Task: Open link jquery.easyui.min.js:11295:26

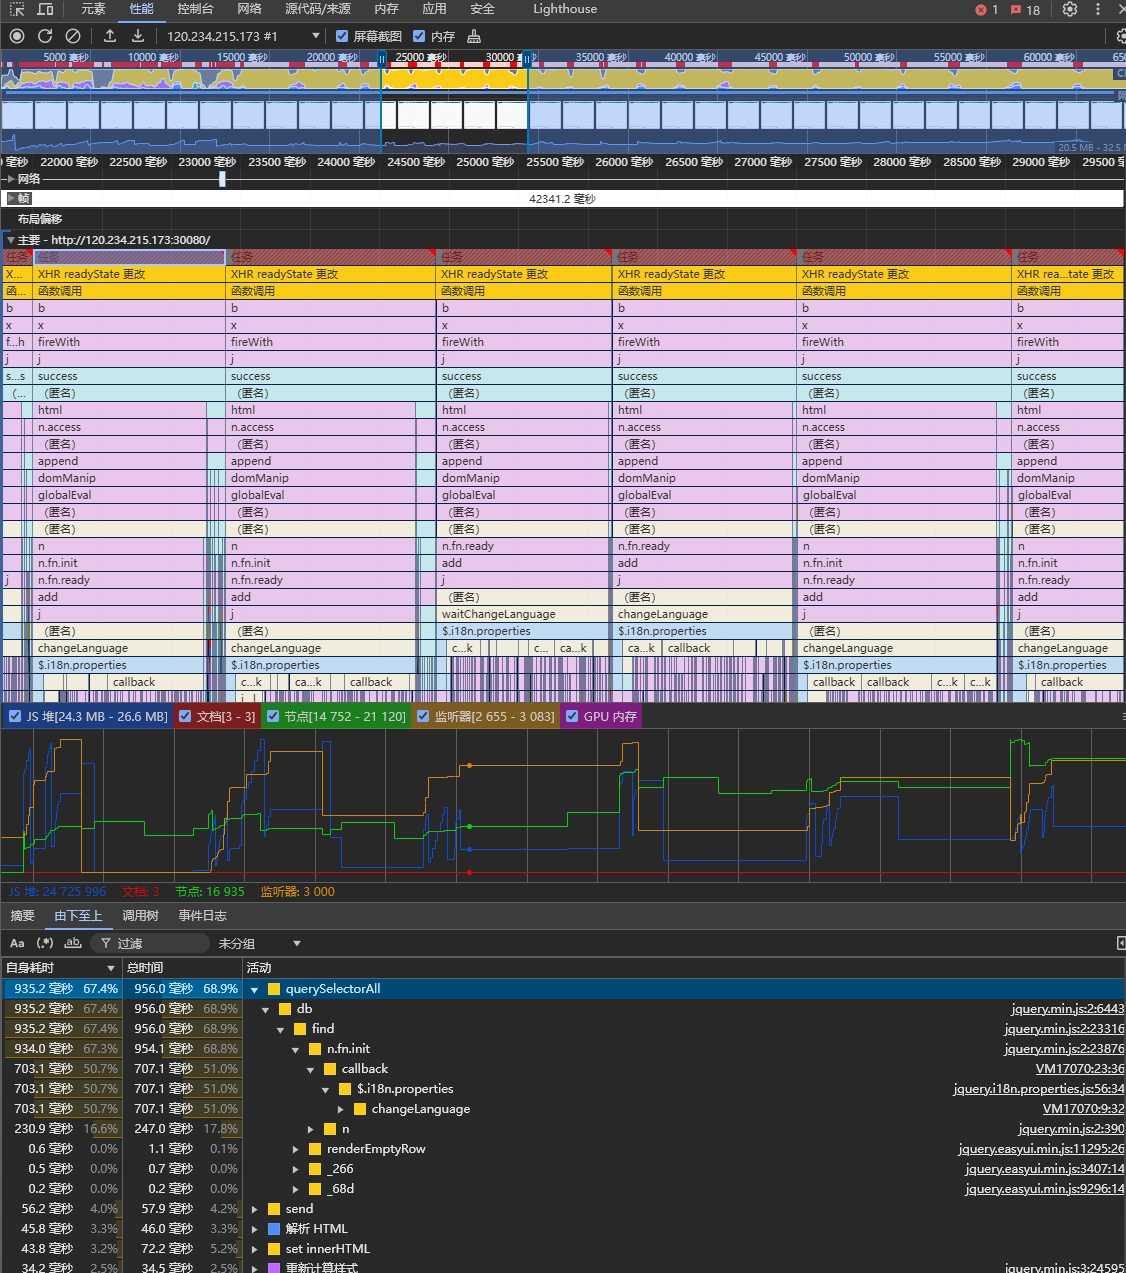Action: click(x=1041, y=1149)
